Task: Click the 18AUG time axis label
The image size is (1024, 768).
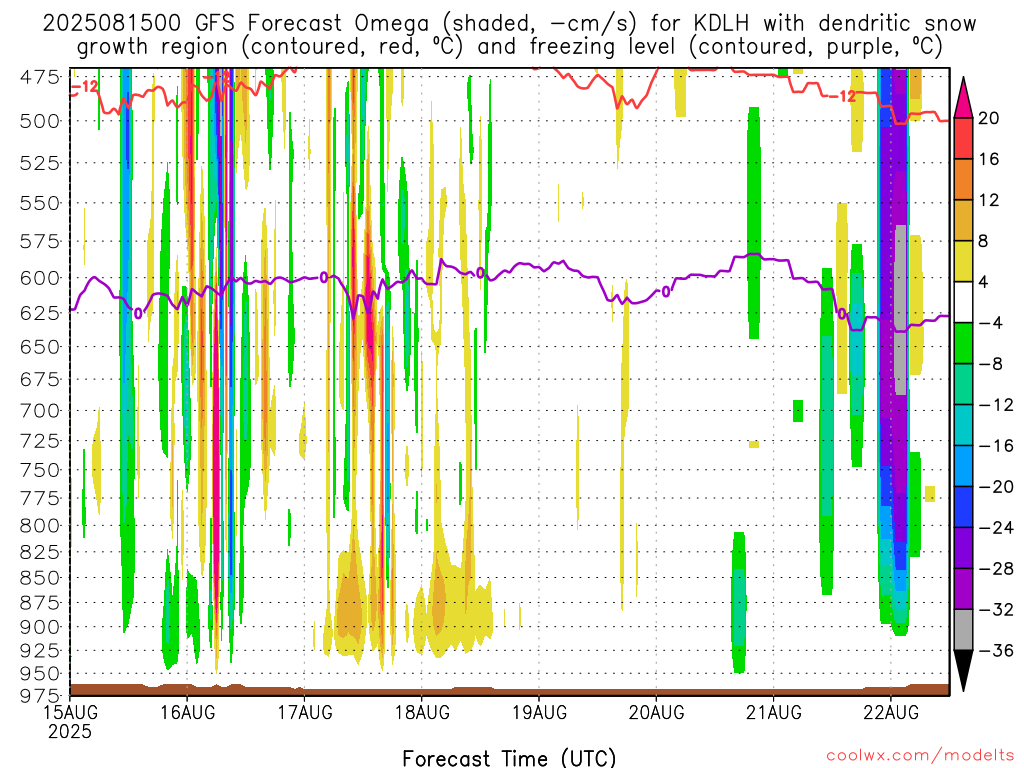Action: click(x=422, y=712)
